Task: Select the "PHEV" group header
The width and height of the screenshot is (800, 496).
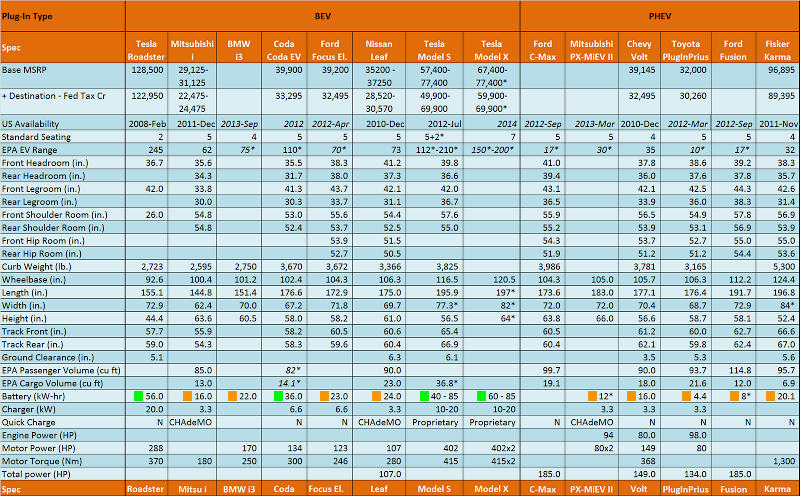Action: pos(660,16)
